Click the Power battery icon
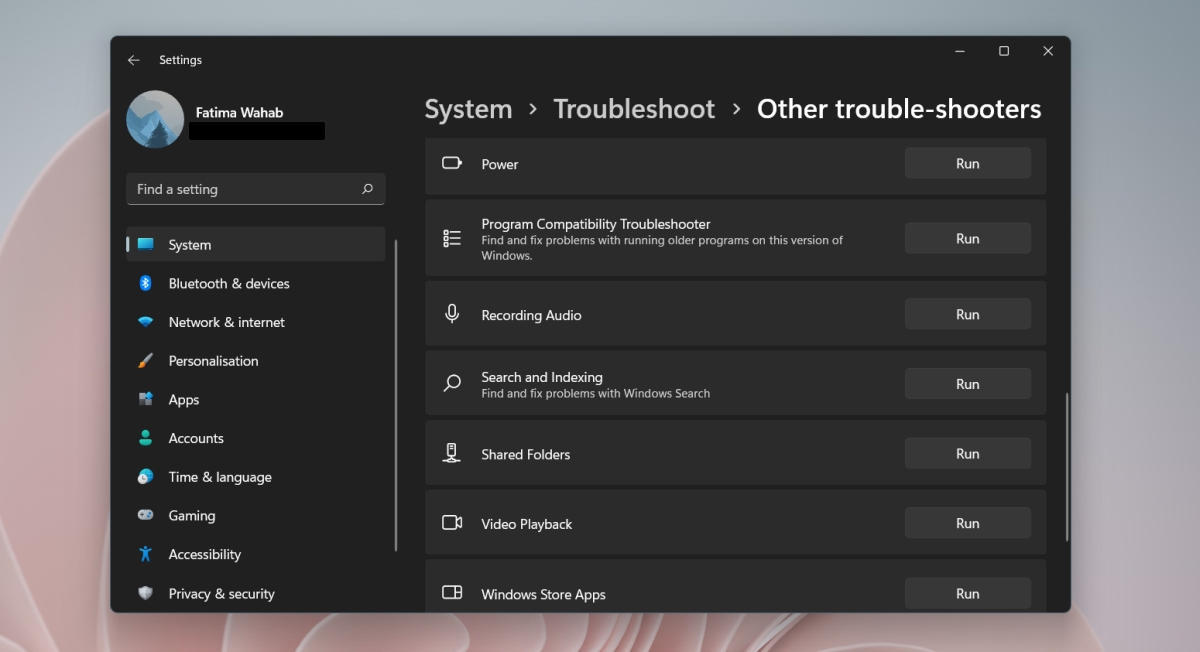 tap(452, 163)
